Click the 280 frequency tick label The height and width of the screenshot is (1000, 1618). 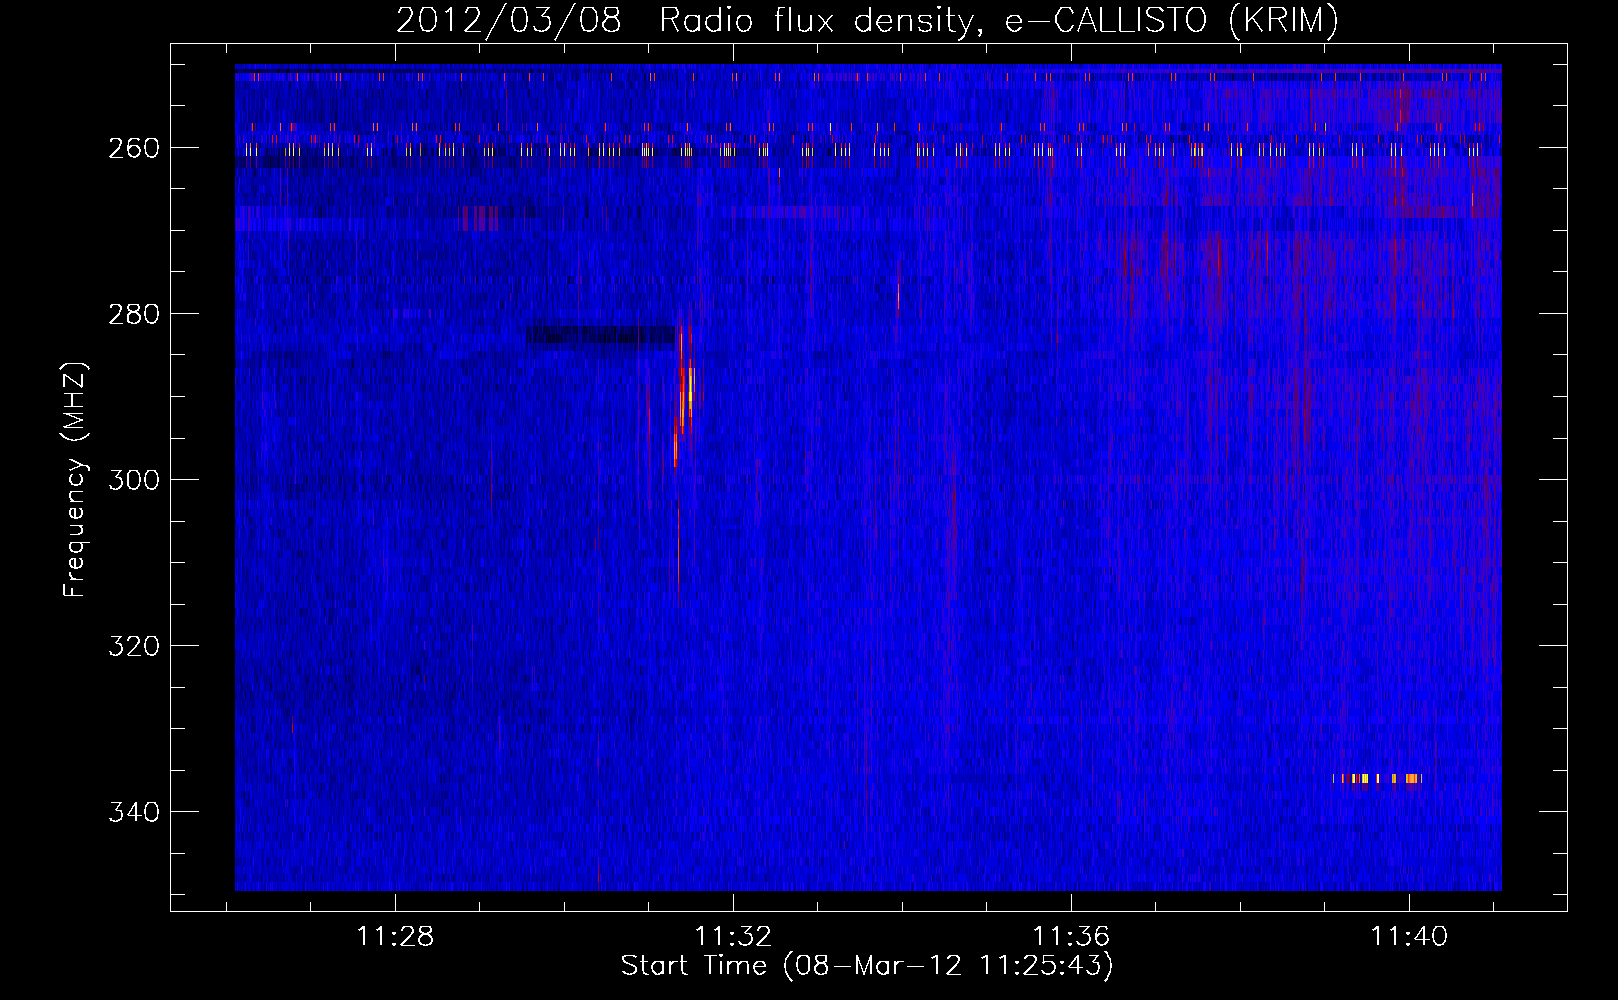(134, 314)
